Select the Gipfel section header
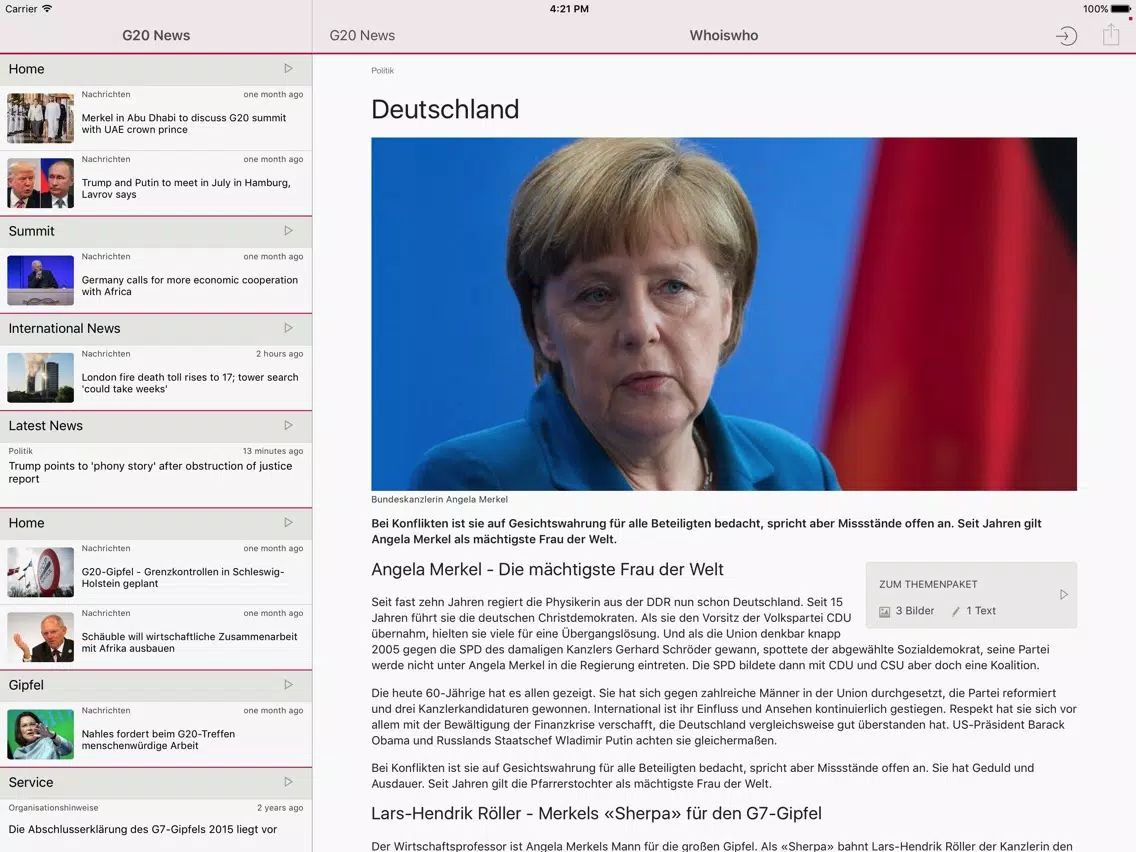1136x852 pixels. pyautogui.click(x=156, y=685)
